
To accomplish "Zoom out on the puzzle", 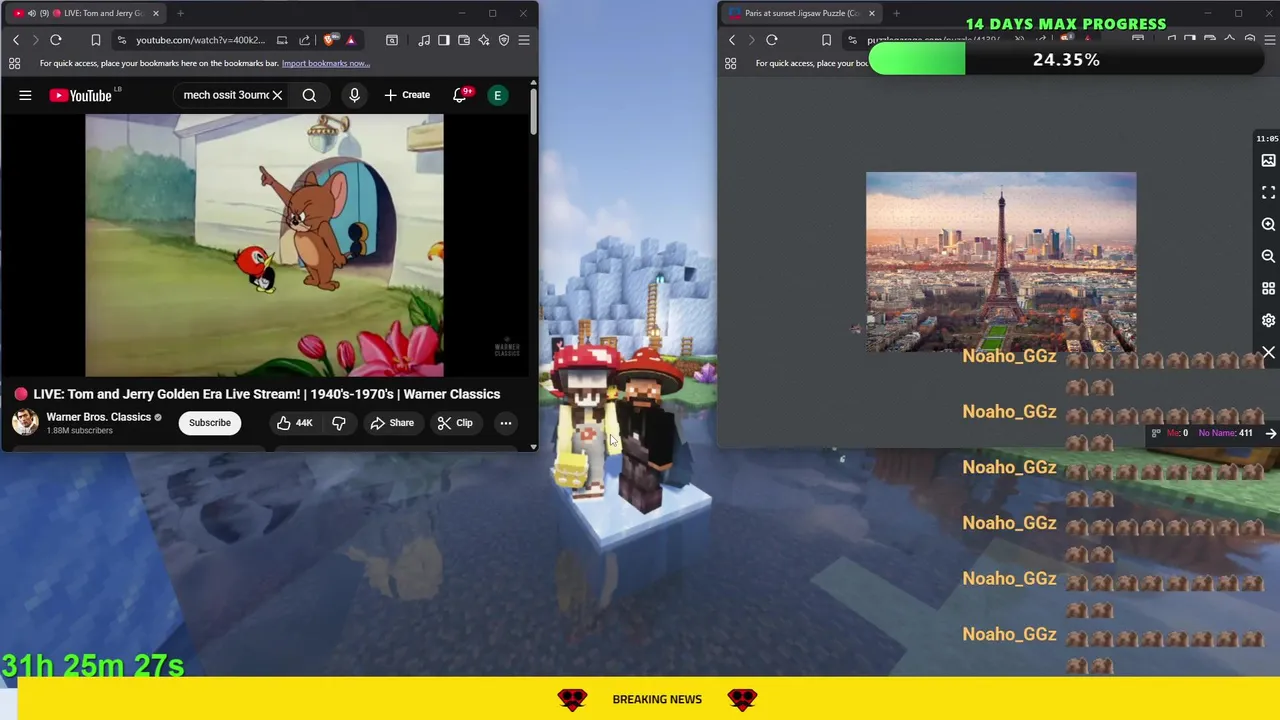I will (x=1268, y=256).
